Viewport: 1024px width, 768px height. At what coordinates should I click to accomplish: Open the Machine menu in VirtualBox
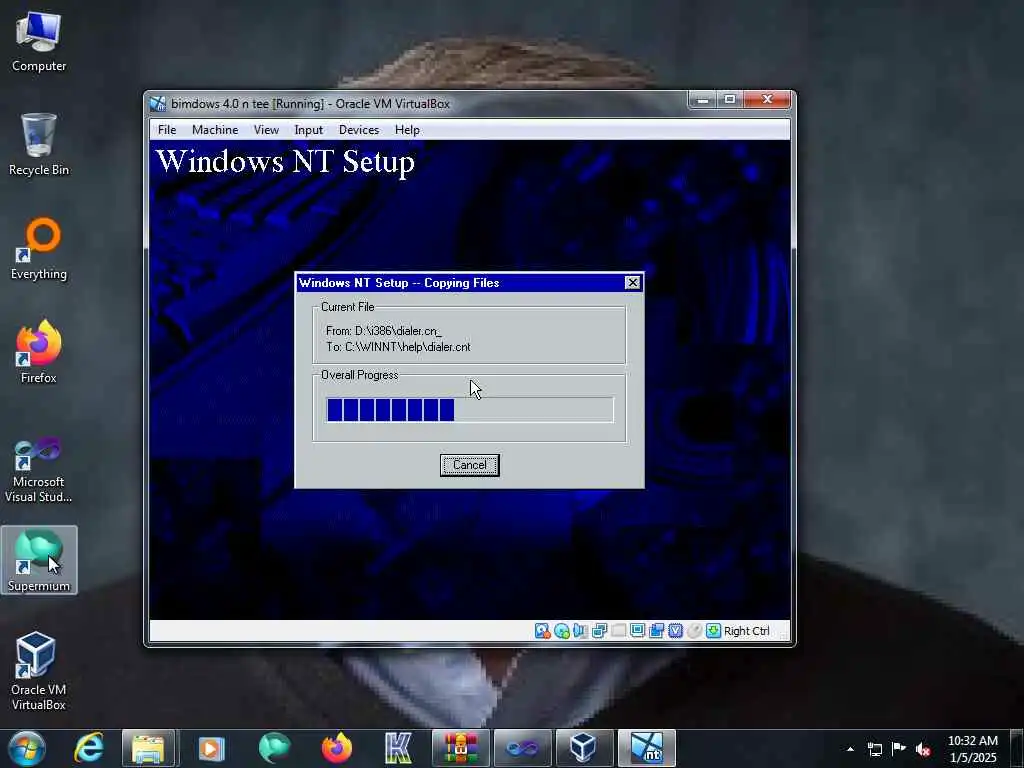[x=215, y=130]
